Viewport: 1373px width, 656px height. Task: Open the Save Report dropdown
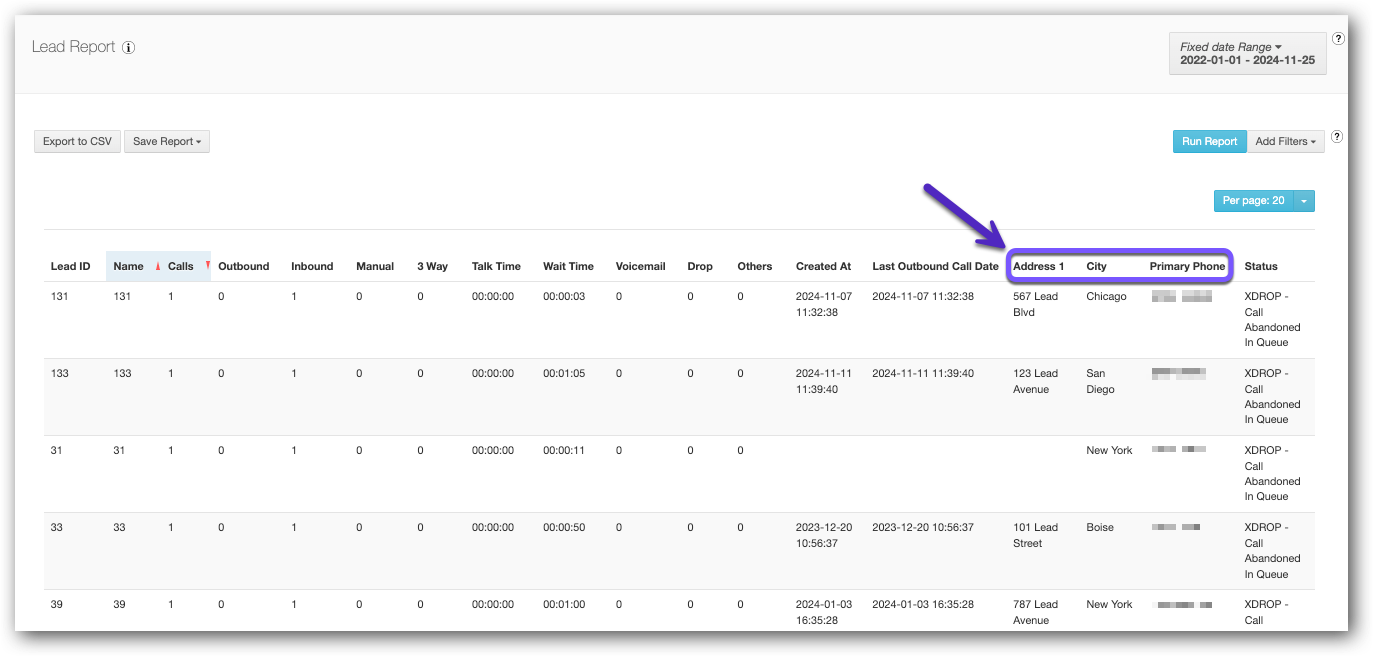(166, 141)
